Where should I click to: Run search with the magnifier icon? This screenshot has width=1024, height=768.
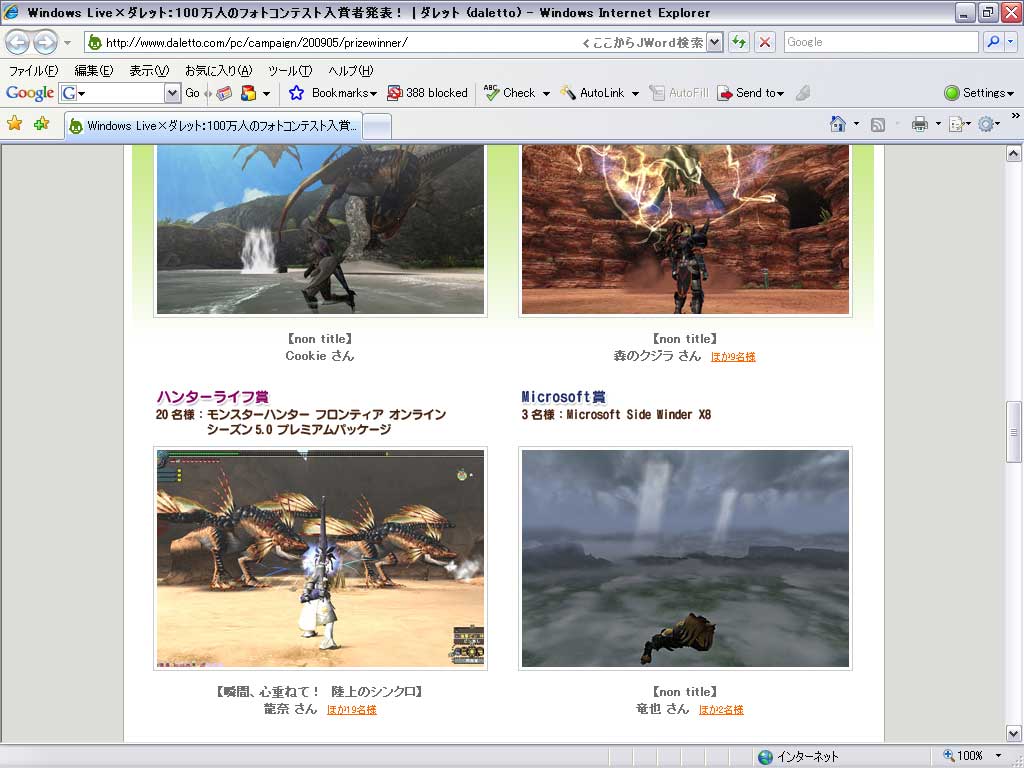pyautogui.click(x=993, y=42)
